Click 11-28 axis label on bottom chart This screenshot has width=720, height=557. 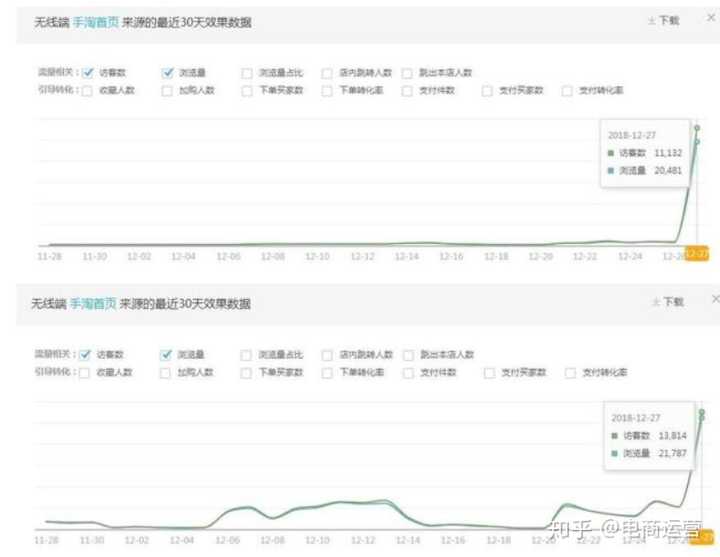[x=46, y=540]
